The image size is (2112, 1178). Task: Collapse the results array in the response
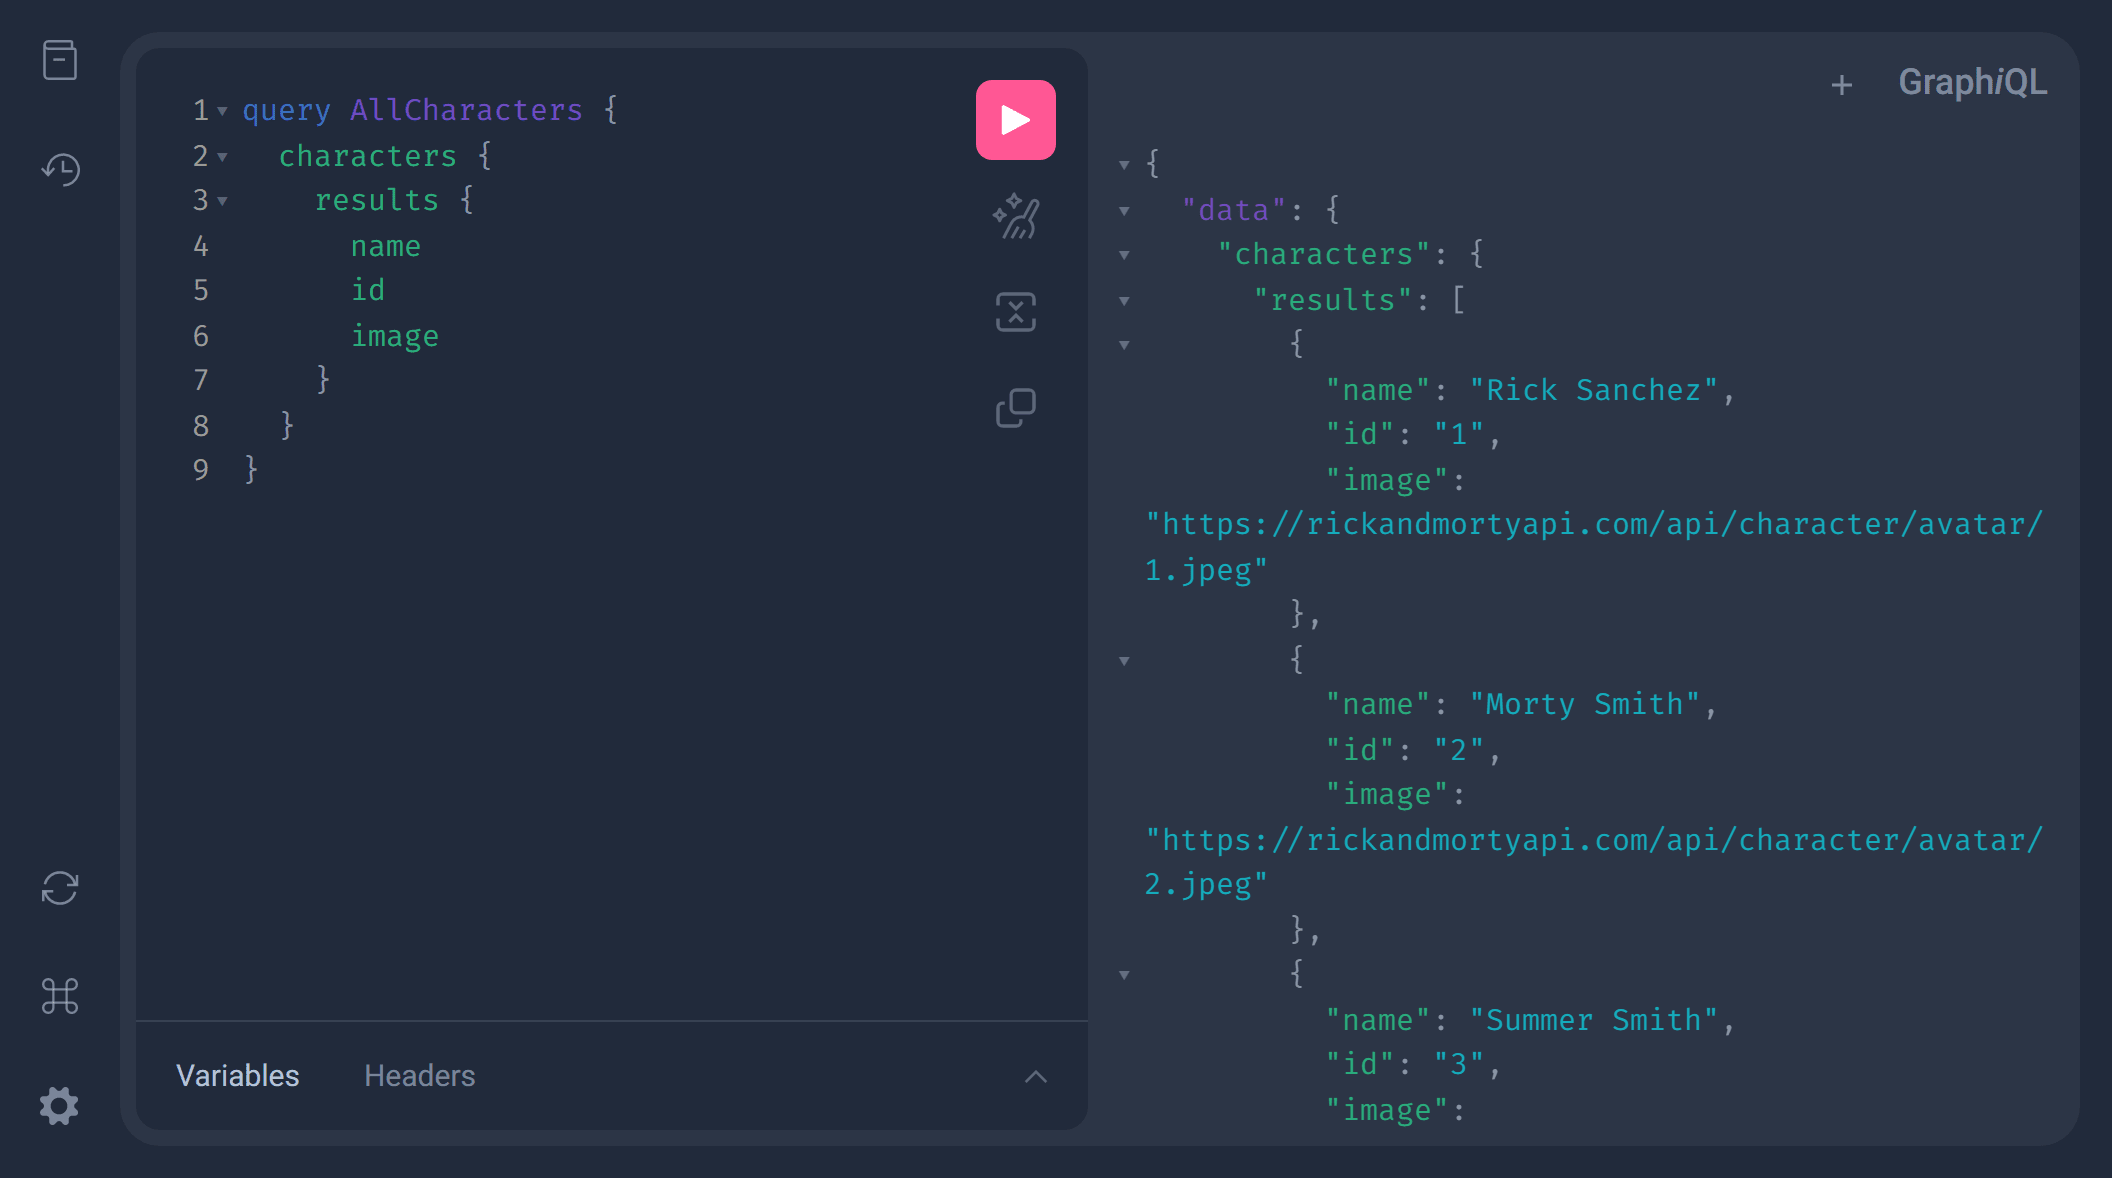click(x=1126, y=299)
